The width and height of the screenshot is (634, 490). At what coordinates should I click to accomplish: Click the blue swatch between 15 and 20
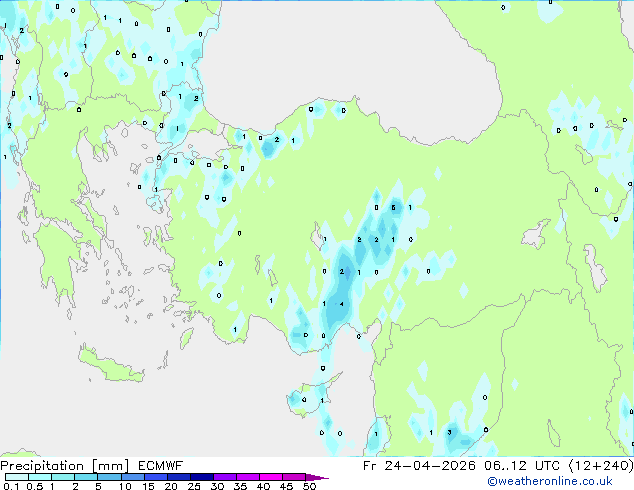pyautogui.click(x=155, y=477)
